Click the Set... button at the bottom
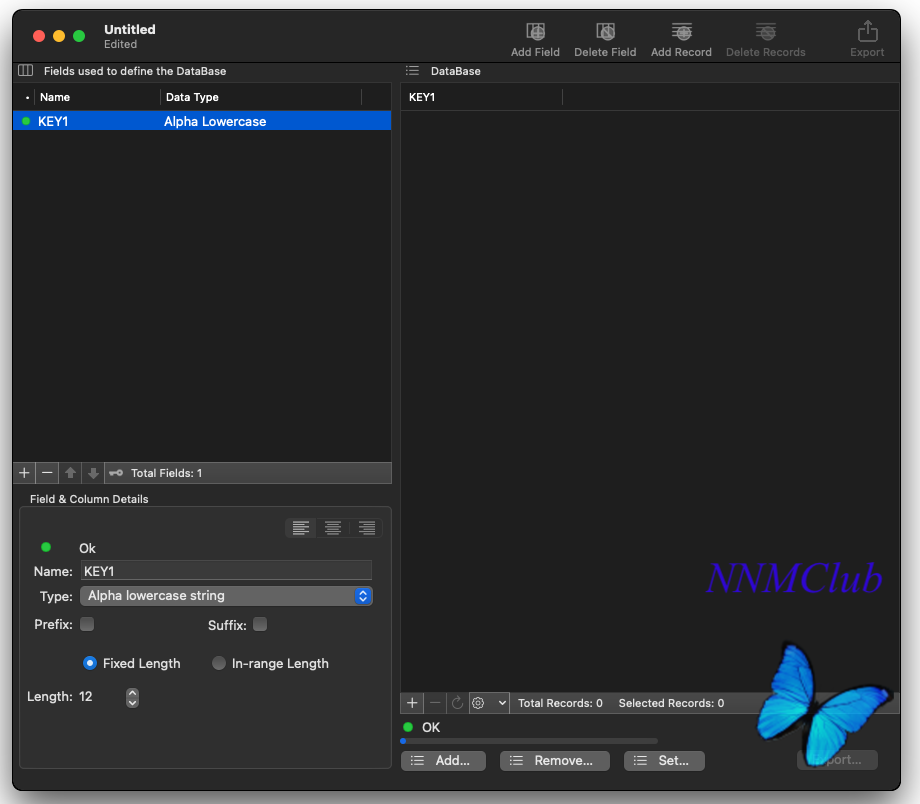Image resolution: width=920 pixels, height=804 pixels. click(x=664, y=761)
